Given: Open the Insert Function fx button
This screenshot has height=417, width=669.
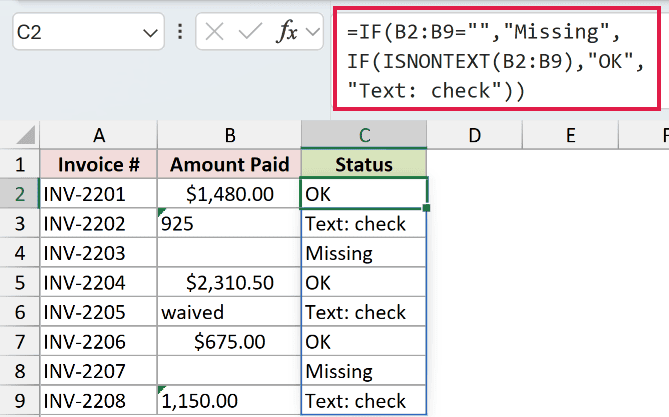Looking at the screenshot, I should pos(287,32).
